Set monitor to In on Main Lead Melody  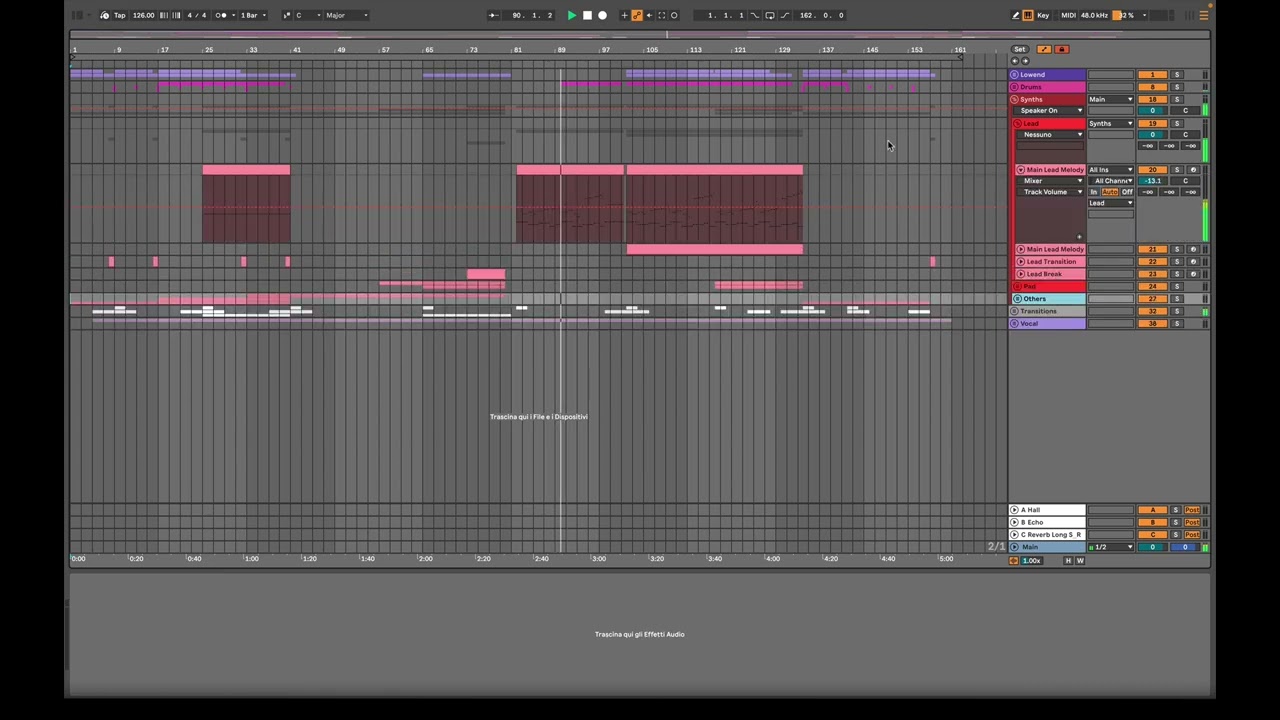point(1094,192)
